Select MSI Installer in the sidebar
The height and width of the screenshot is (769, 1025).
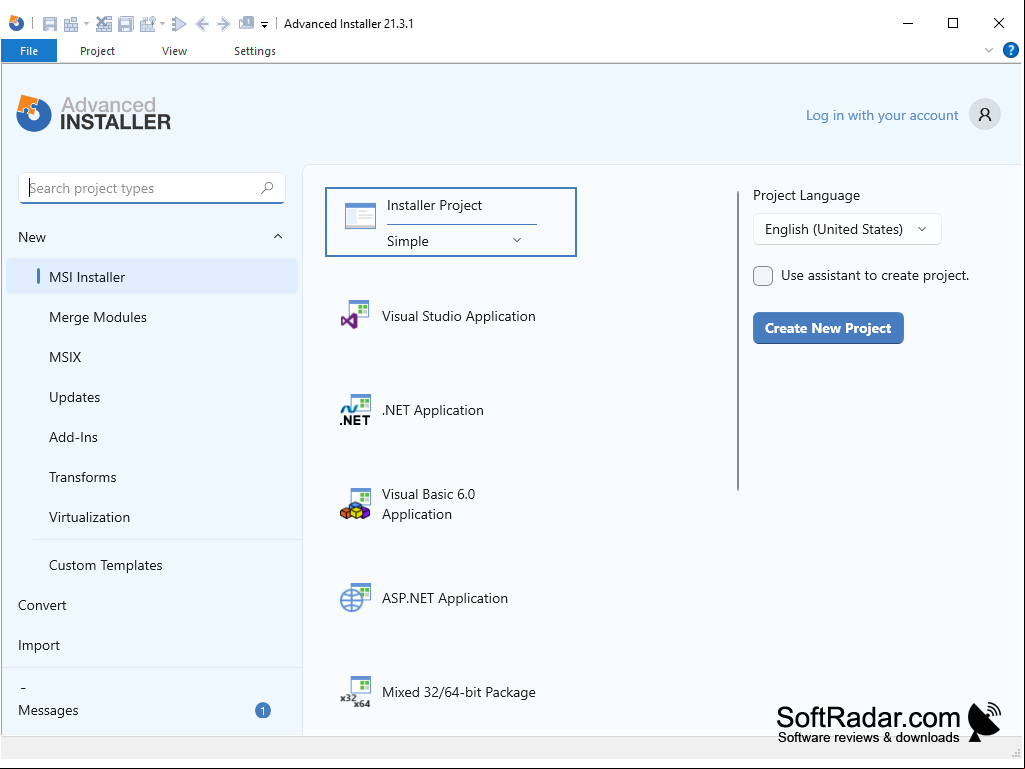tap(152, 277)
